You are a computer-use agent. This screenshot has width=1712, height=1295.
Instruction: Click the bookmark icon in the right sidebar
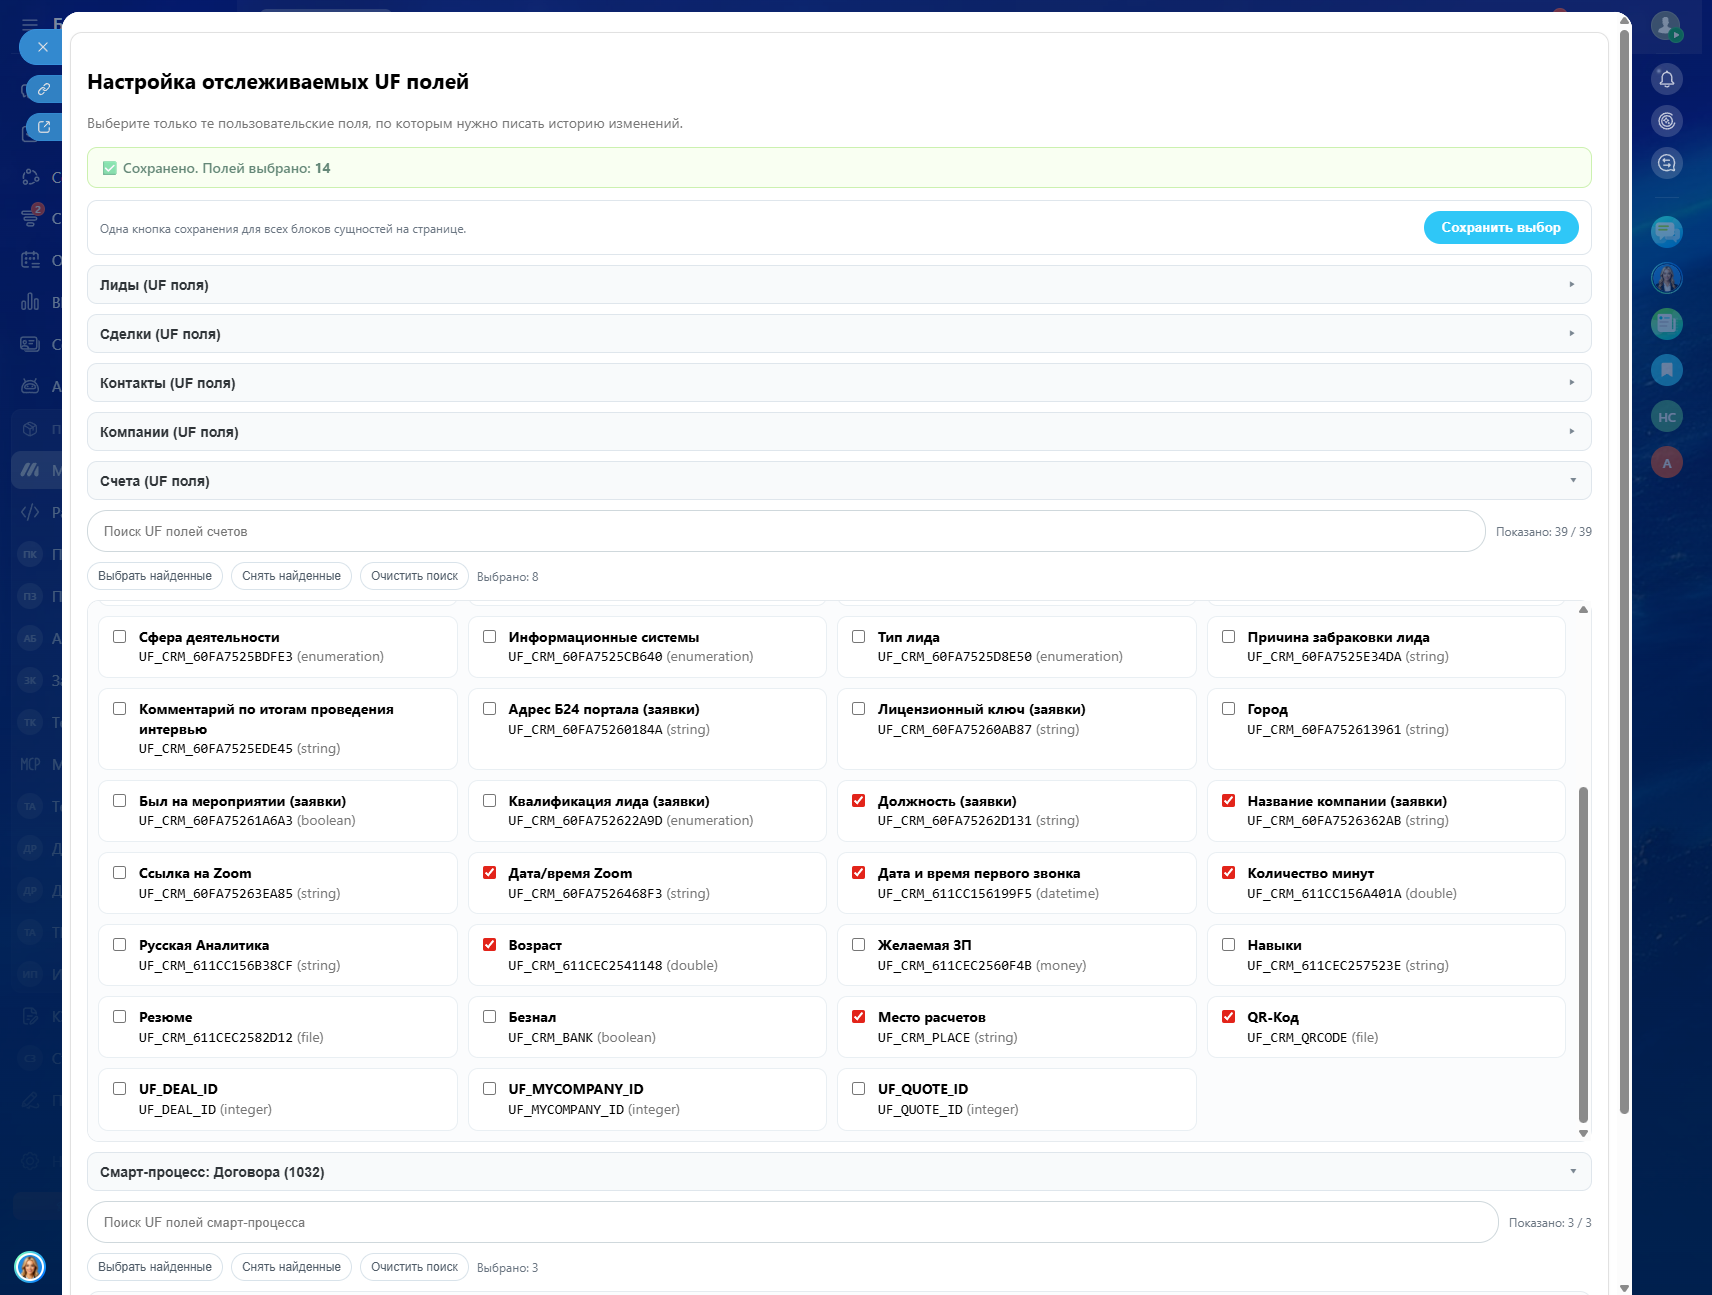[x=1666, y=370]
